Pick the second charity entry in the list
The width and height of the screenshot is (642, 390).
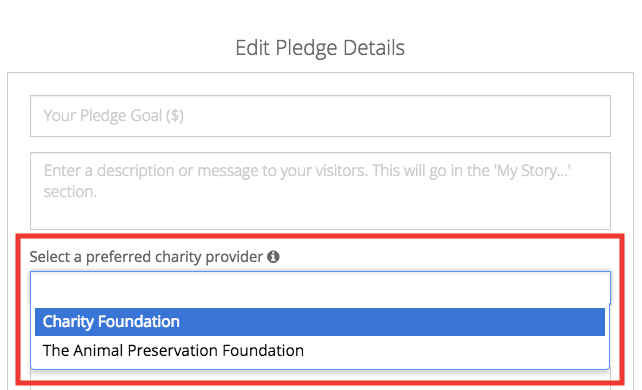pos(320,351)
